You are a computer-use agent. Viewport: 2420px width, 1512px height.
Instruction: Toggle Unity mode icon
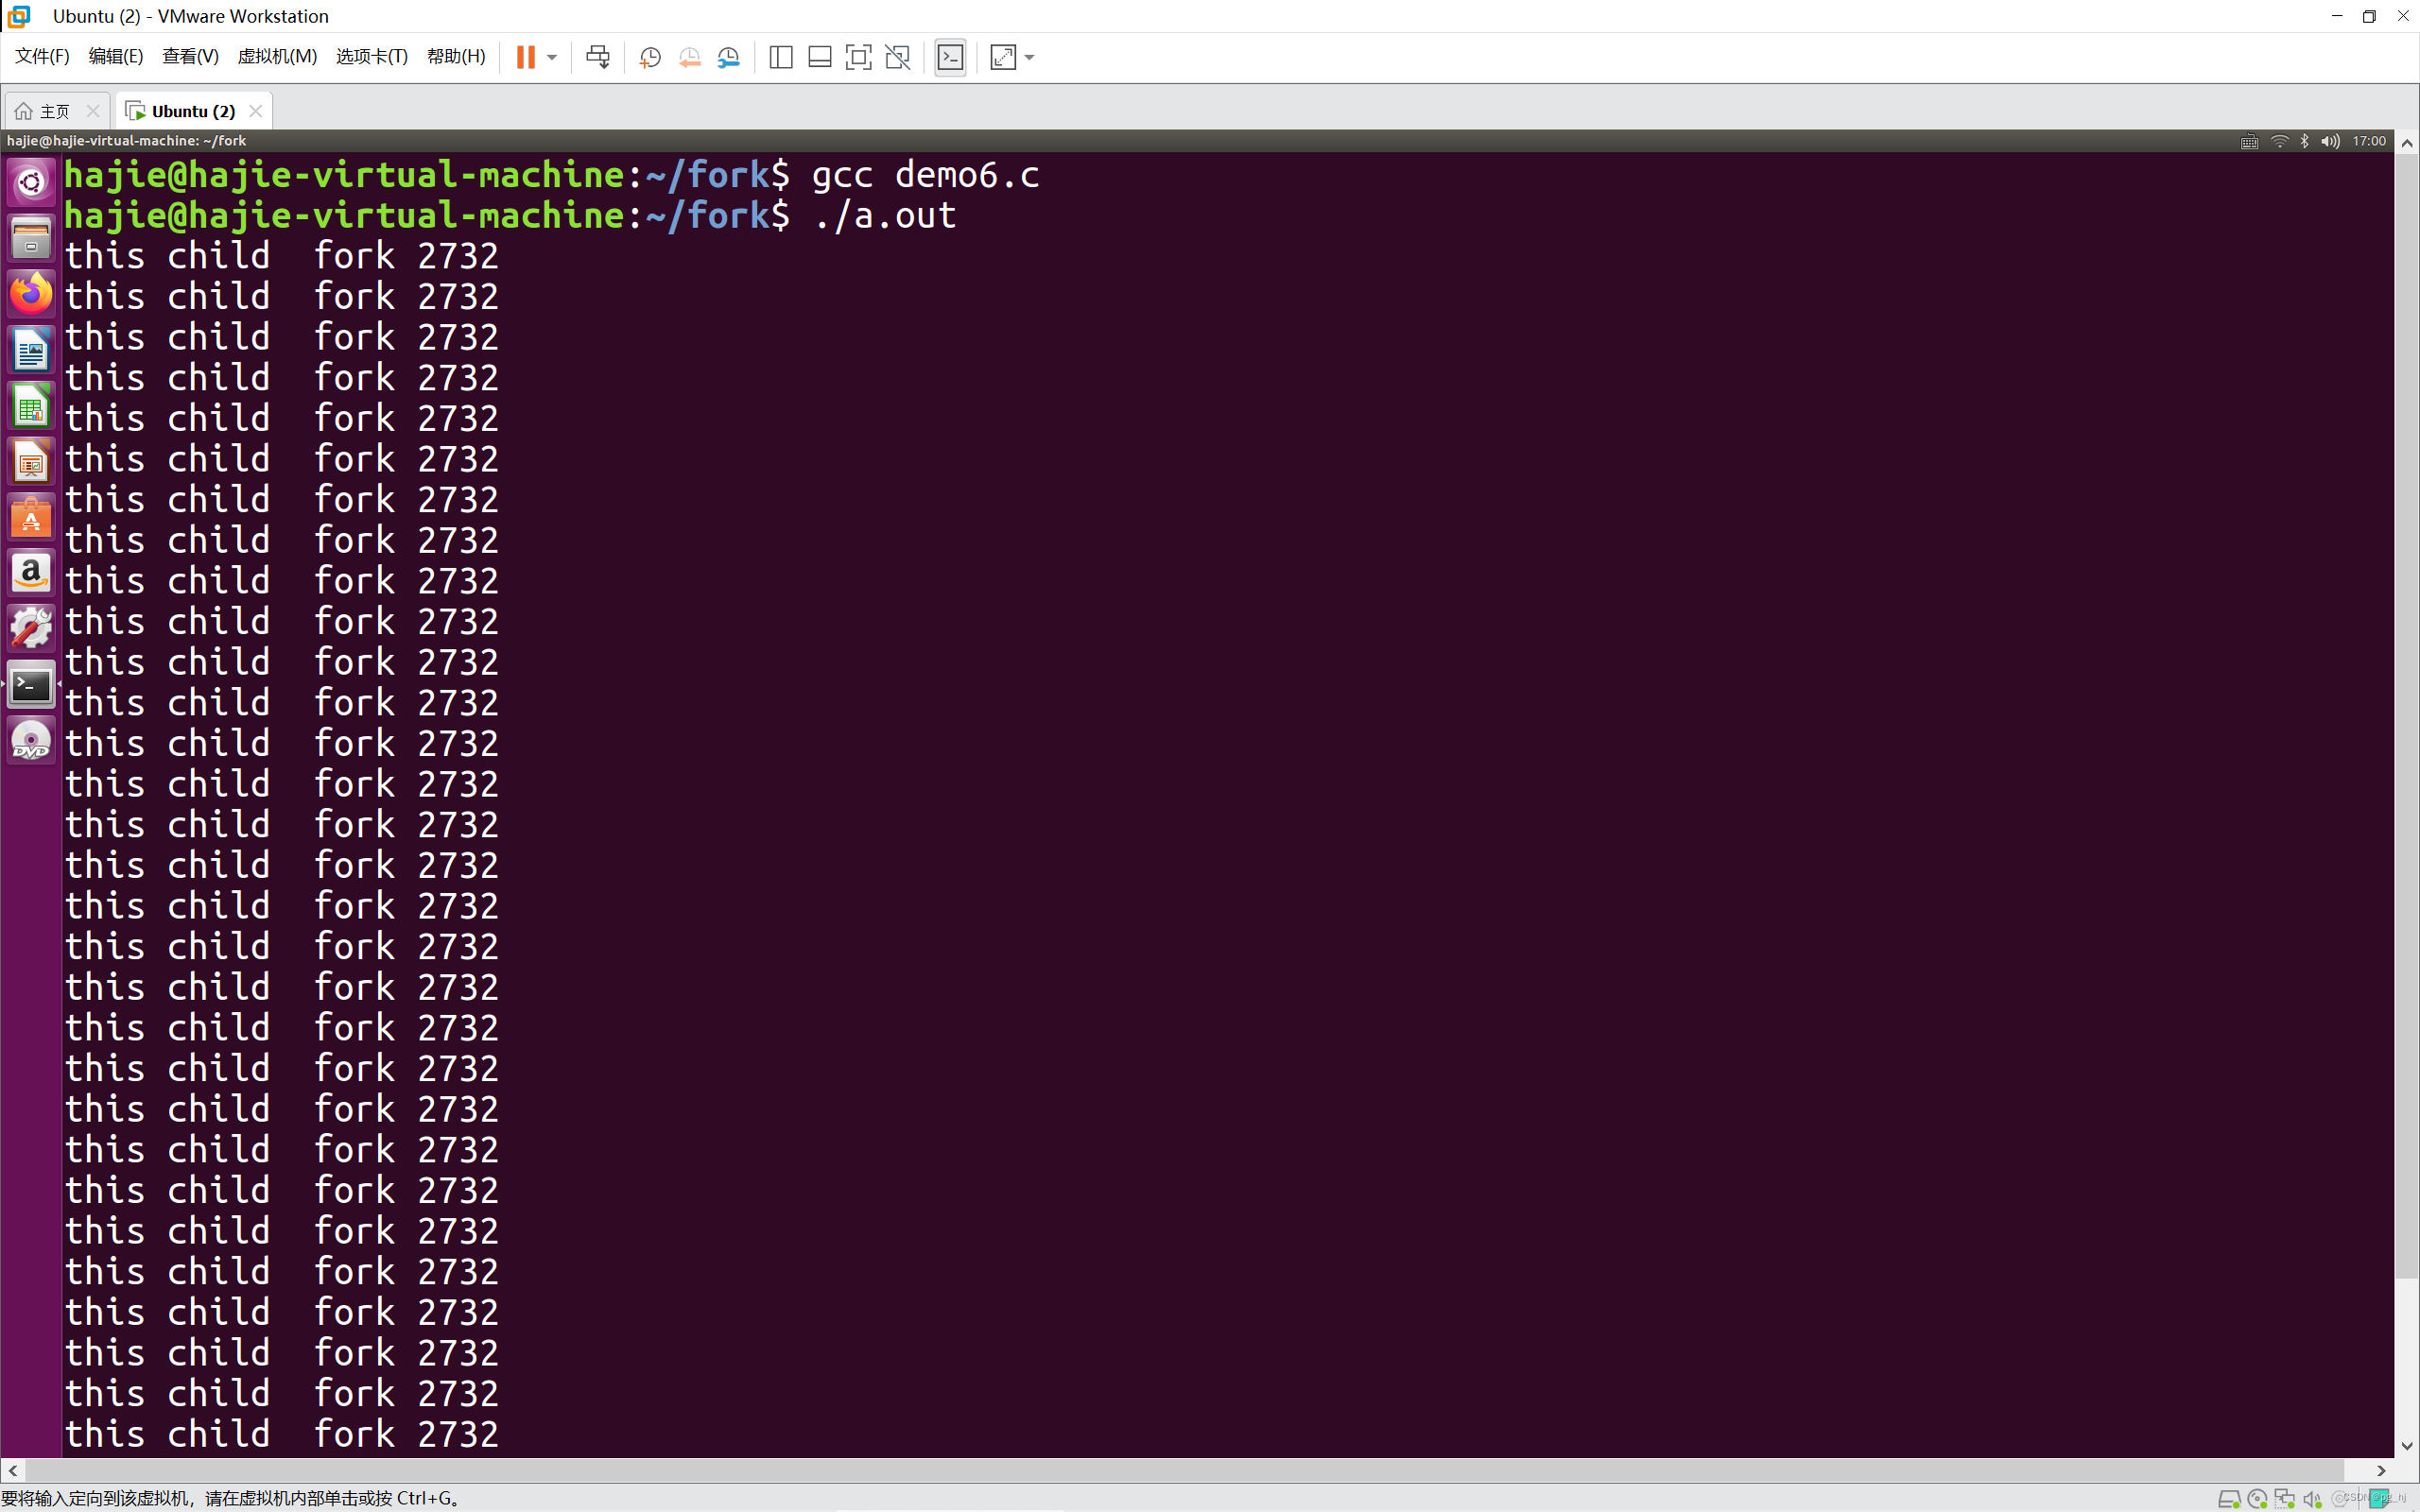(x=898, y=57)
